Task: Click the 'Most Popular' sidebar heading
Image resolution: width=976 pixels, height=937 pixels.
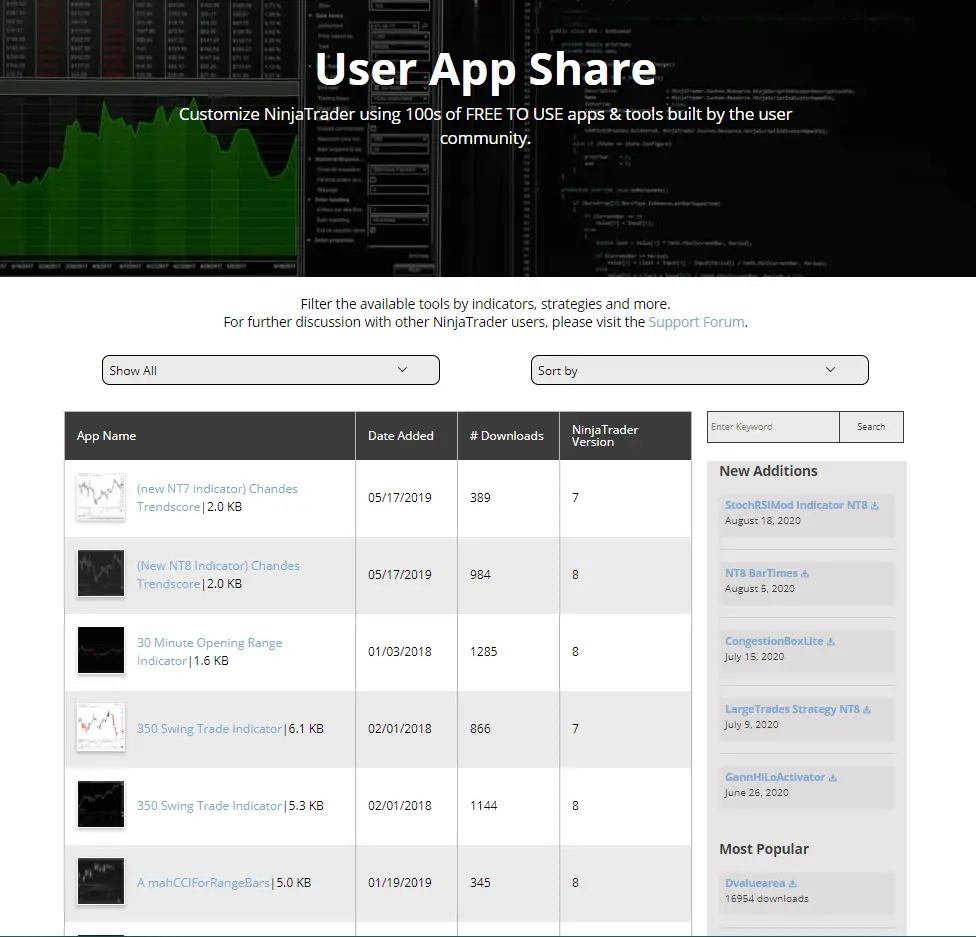Action: click(x=764, y=849)
